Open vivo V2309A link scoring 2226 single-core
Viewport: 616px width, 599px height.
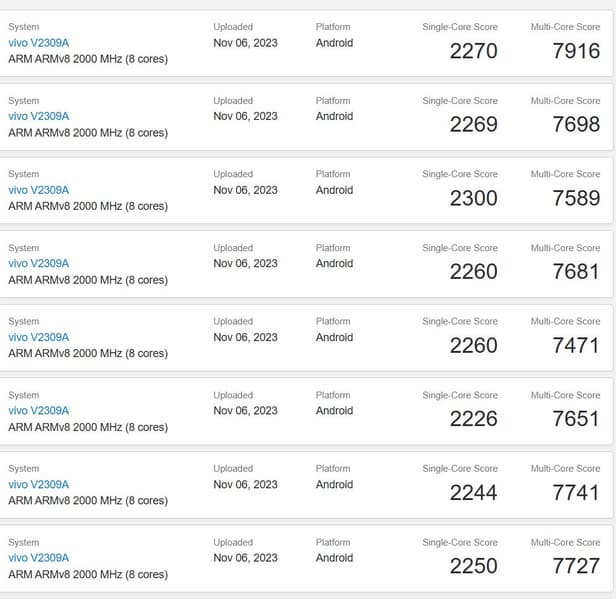pos(38,411)
